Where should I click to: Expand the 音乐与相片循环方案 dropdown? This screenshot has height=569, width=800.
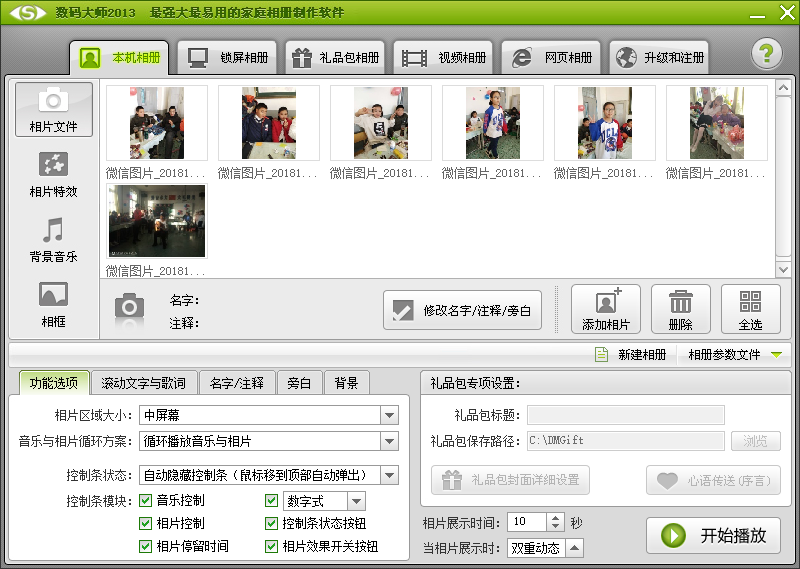point(389,441)
